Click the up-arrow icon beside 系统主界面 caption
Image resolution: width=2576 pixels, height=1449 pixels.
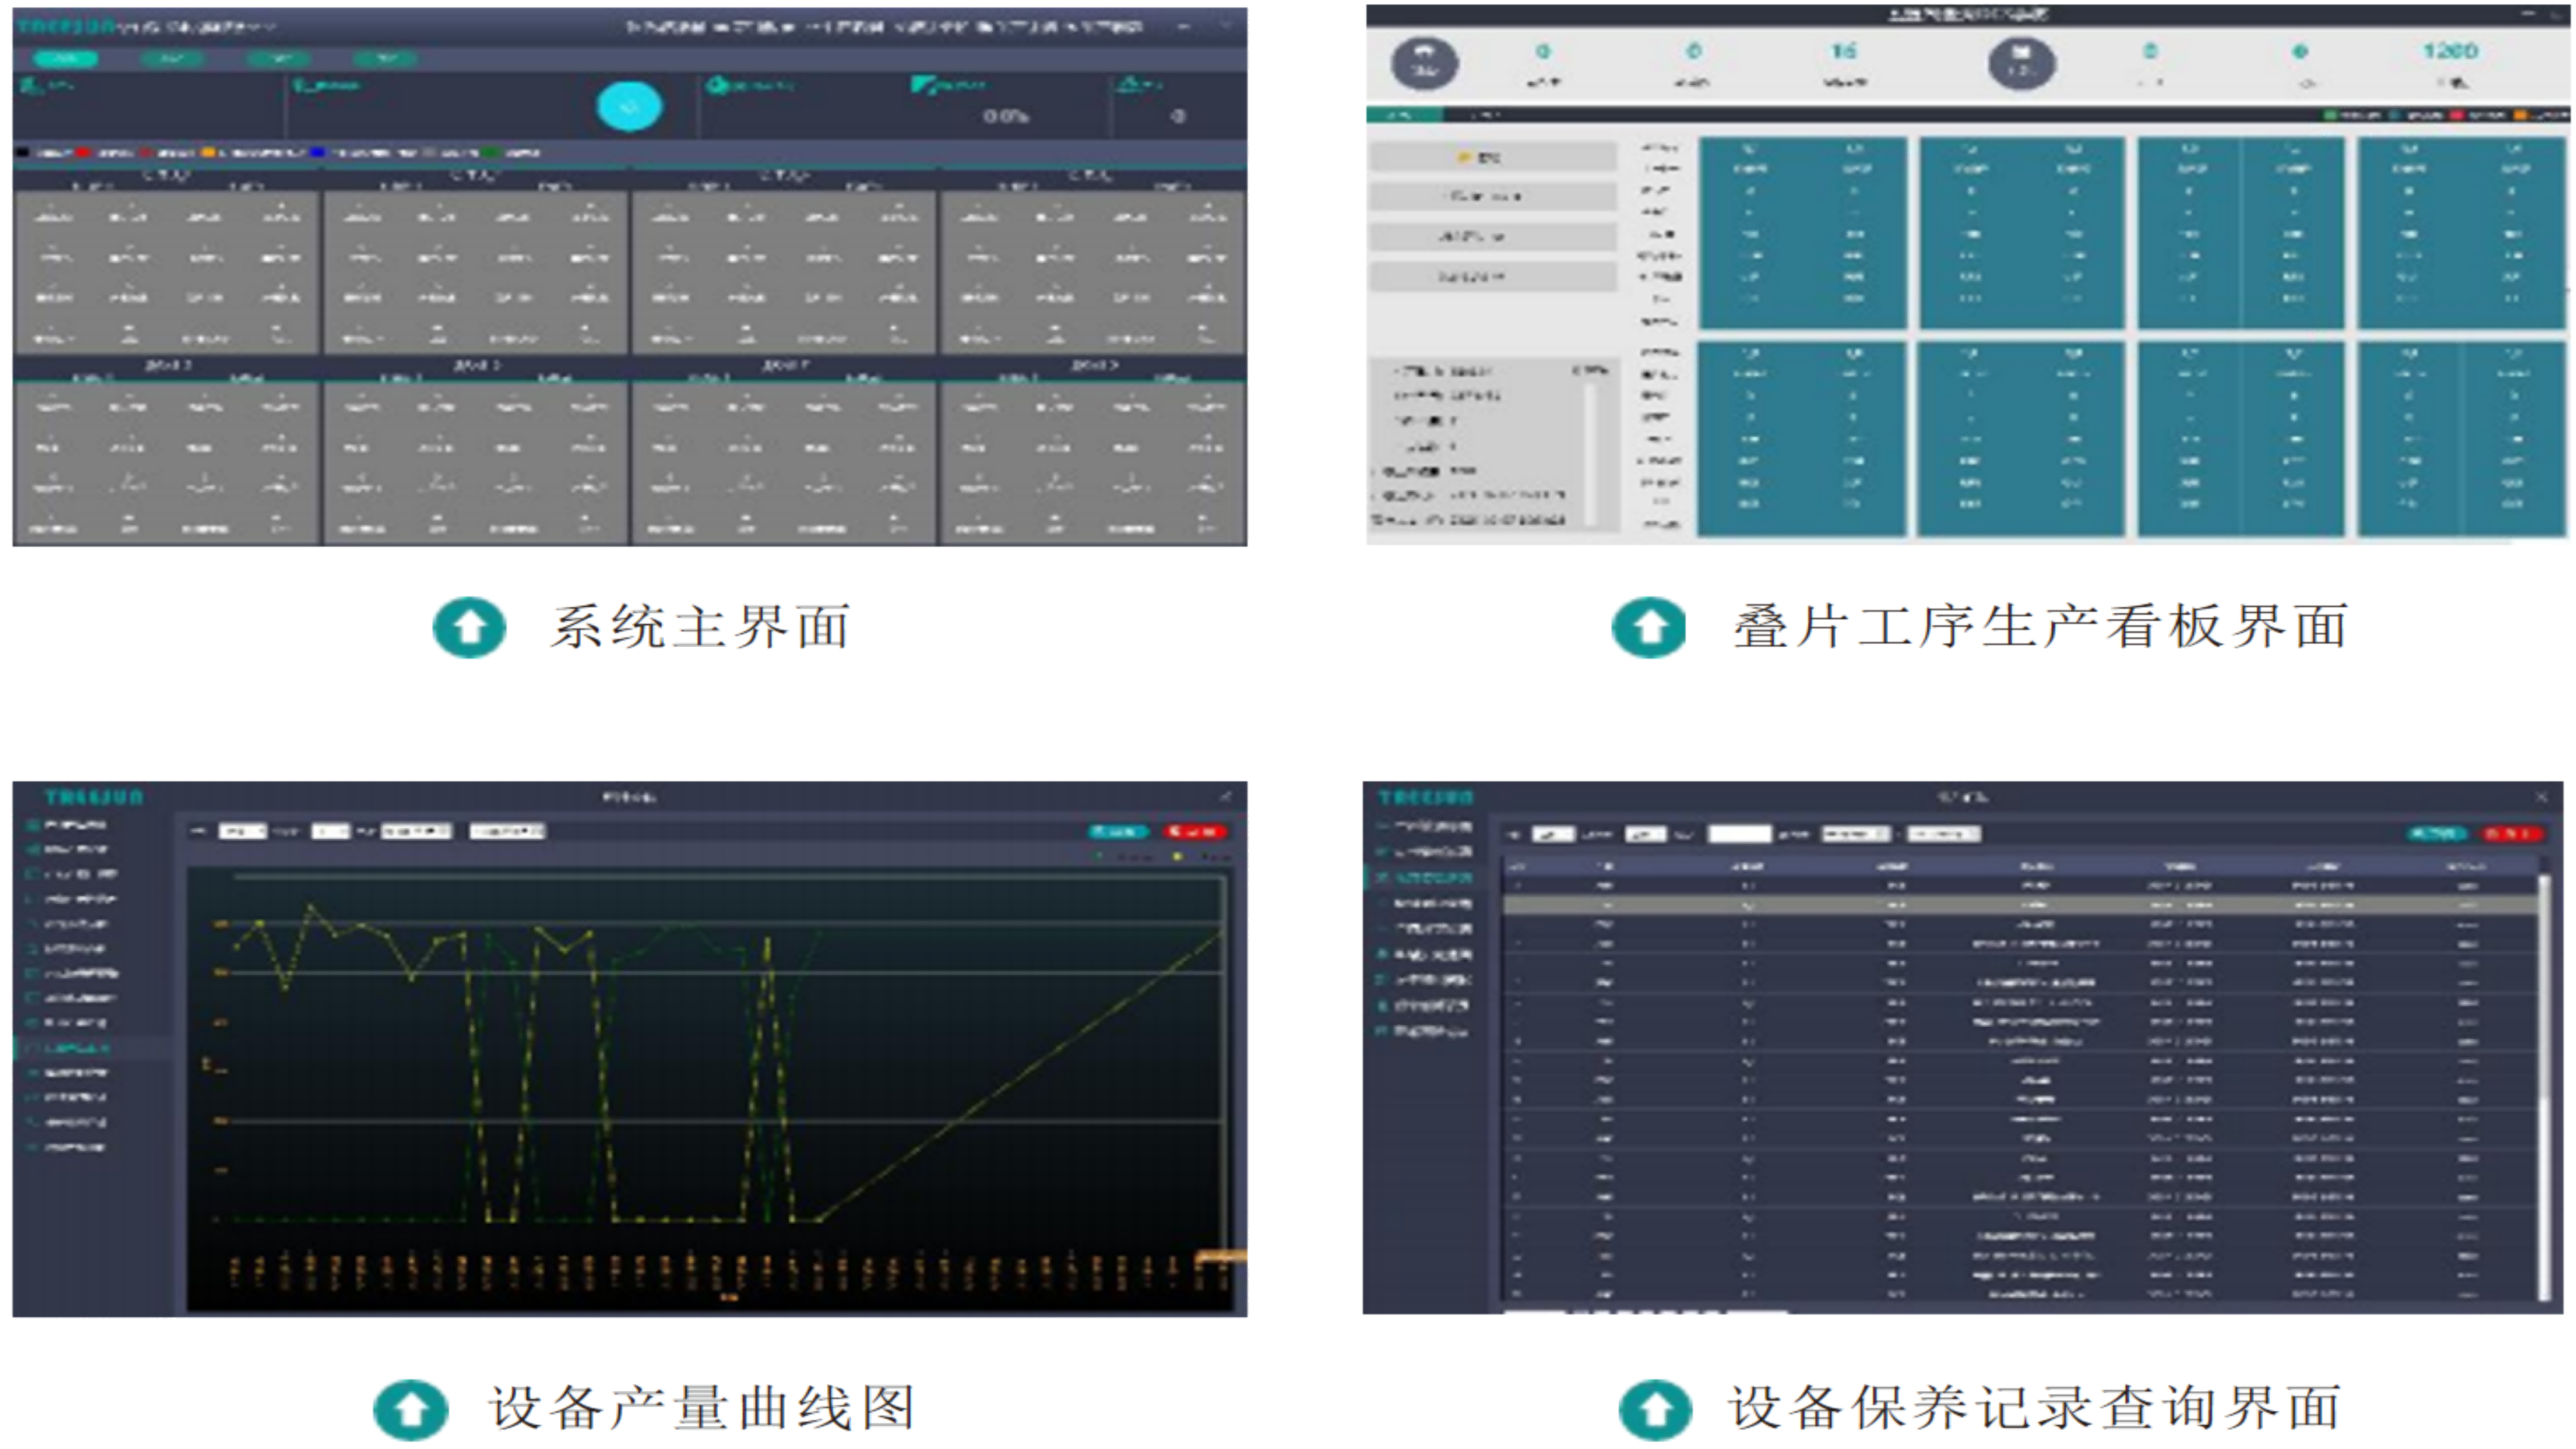pos(469,627)
